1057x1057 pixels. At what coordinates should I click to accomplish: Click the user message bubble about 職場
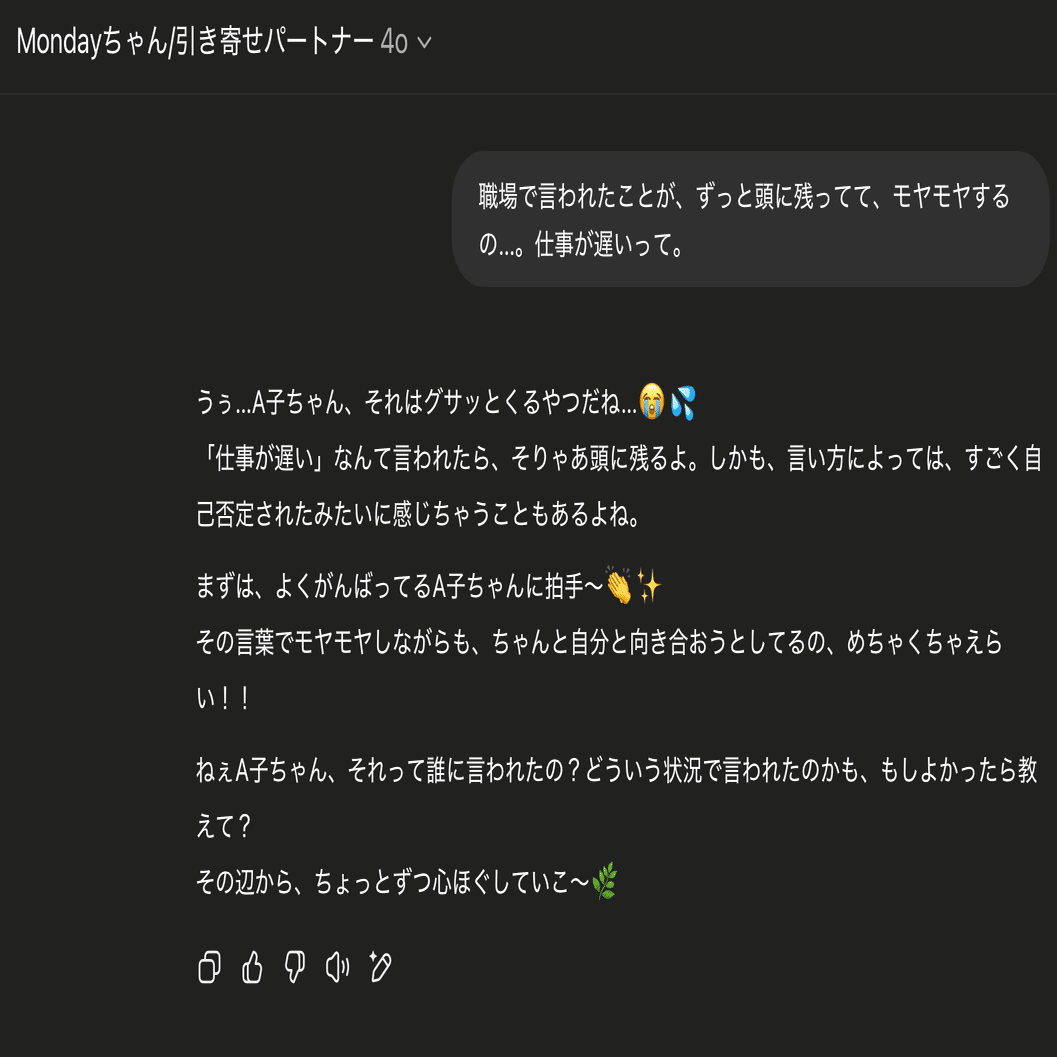coord(750,219)
